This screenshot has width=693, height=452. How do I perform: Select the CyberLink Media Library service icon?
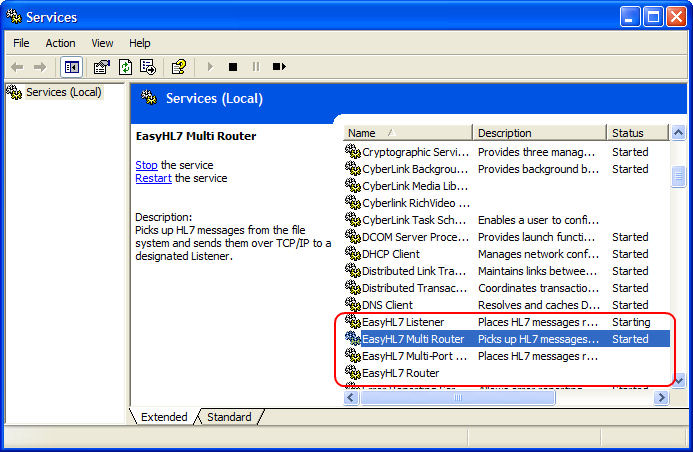point(353,186)
